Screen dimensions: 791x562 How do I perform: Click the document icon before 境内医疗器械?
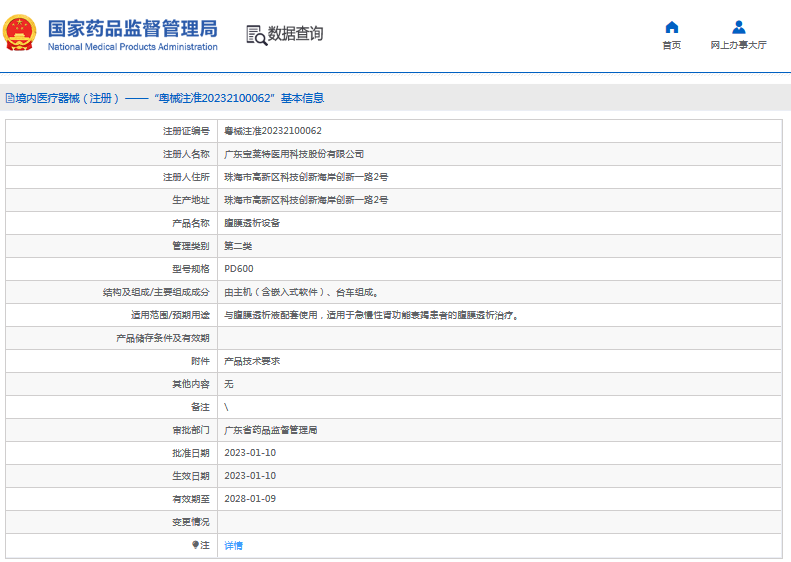click(10, 98)
